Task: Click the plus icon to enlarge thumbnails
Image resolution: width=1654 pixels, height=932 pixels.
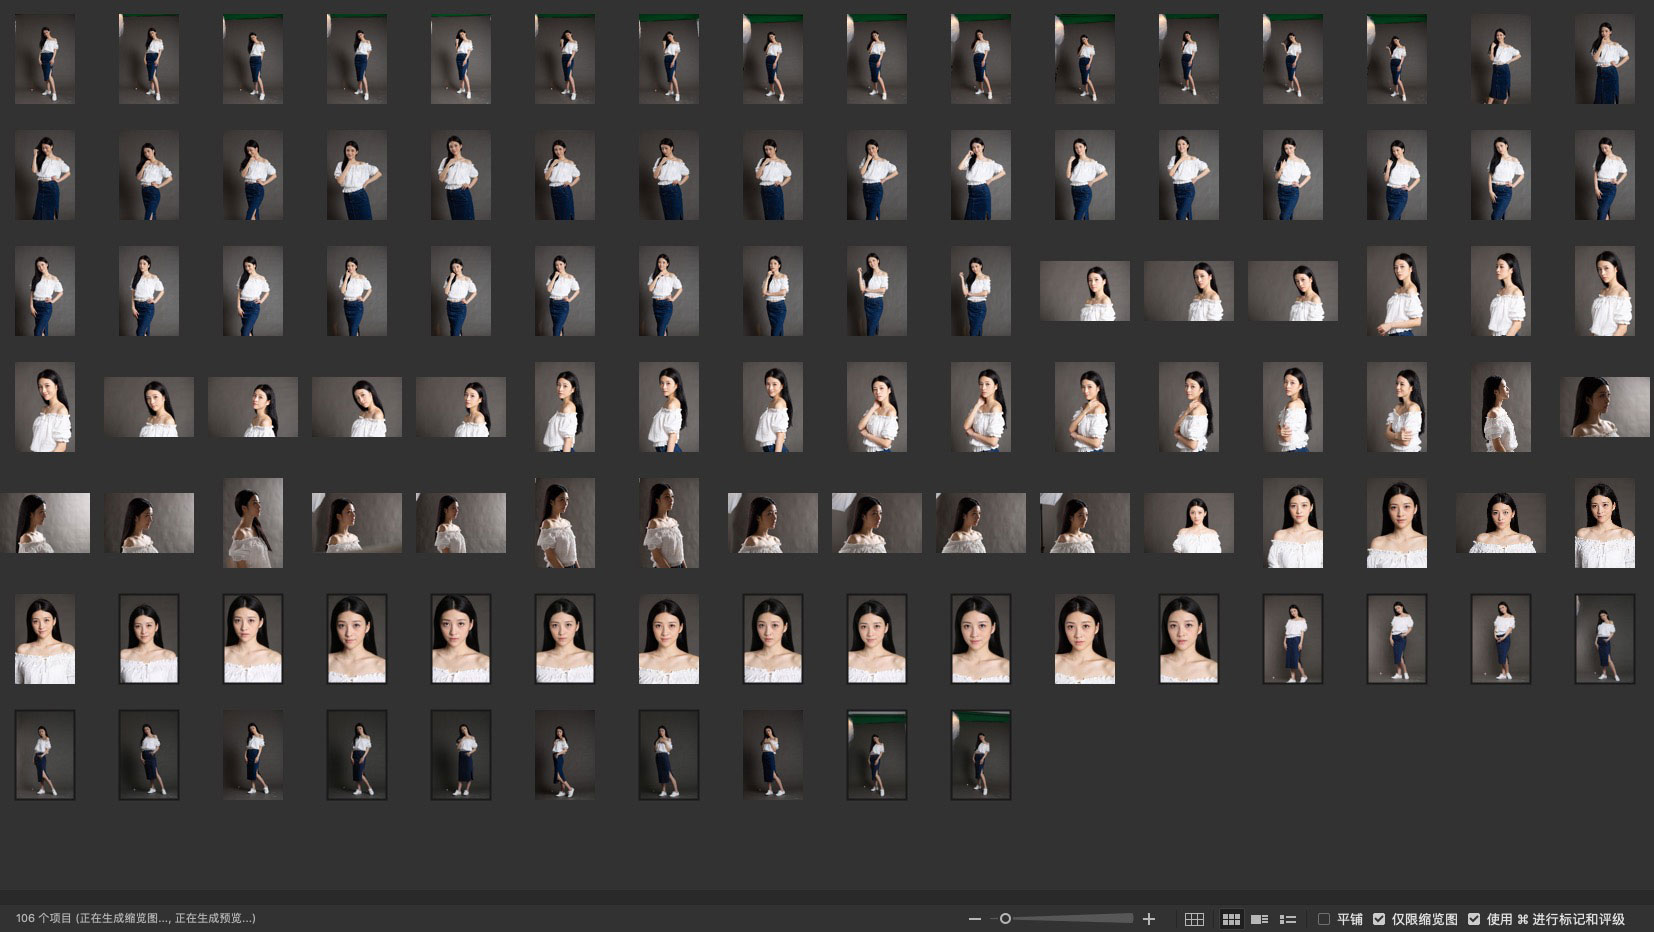Action: tap(1149, 919)
